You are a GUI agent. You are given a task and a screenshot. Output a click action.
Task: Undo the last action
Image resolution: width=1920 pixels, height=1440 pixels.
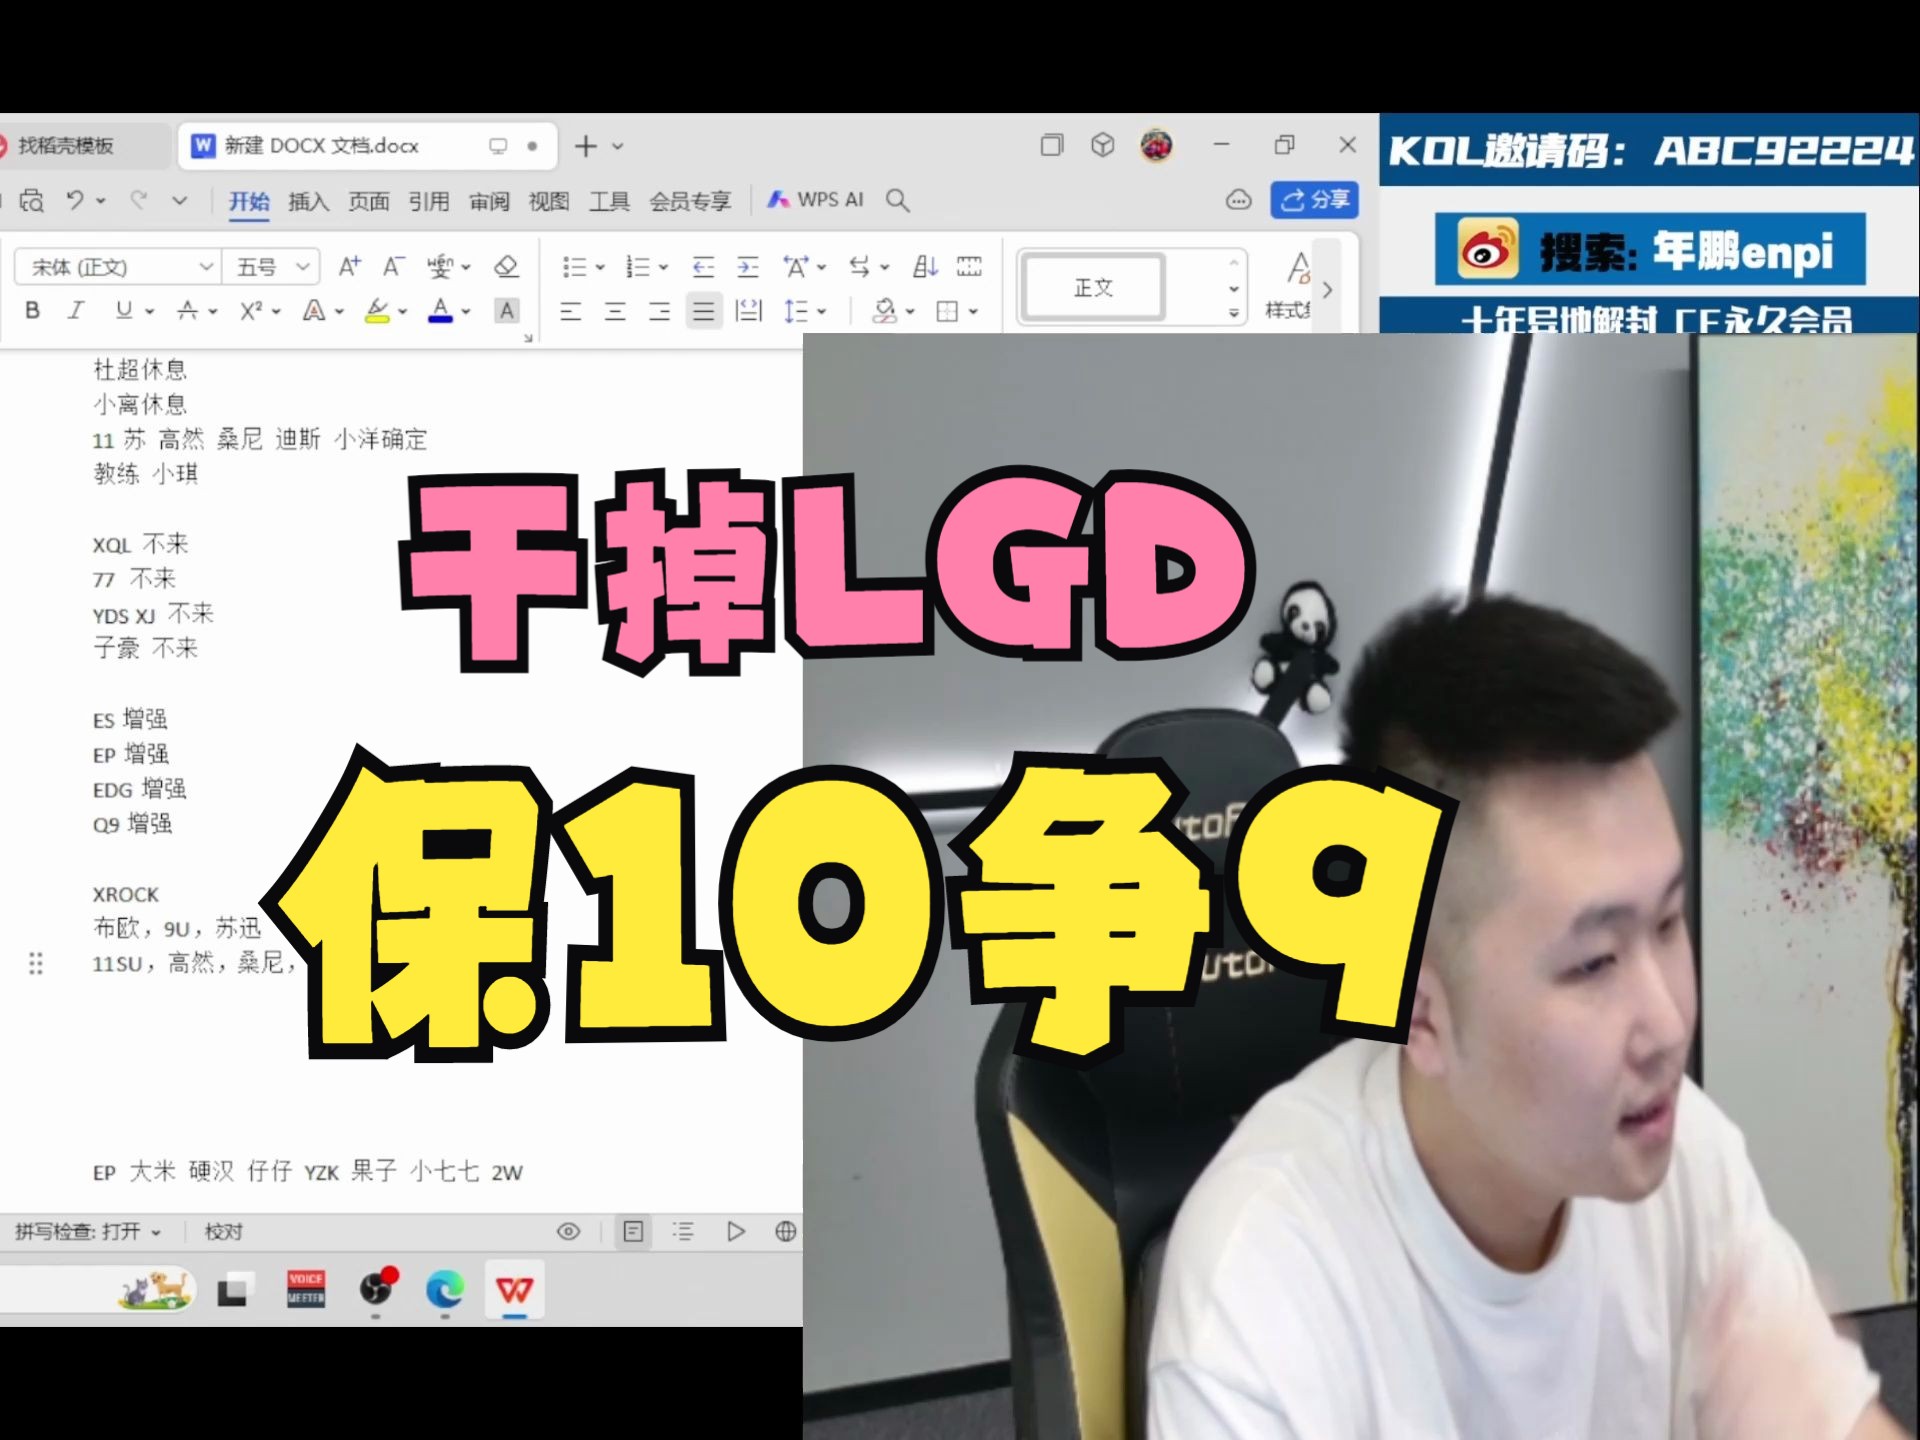pyautogui.click(x=75, y=200)
